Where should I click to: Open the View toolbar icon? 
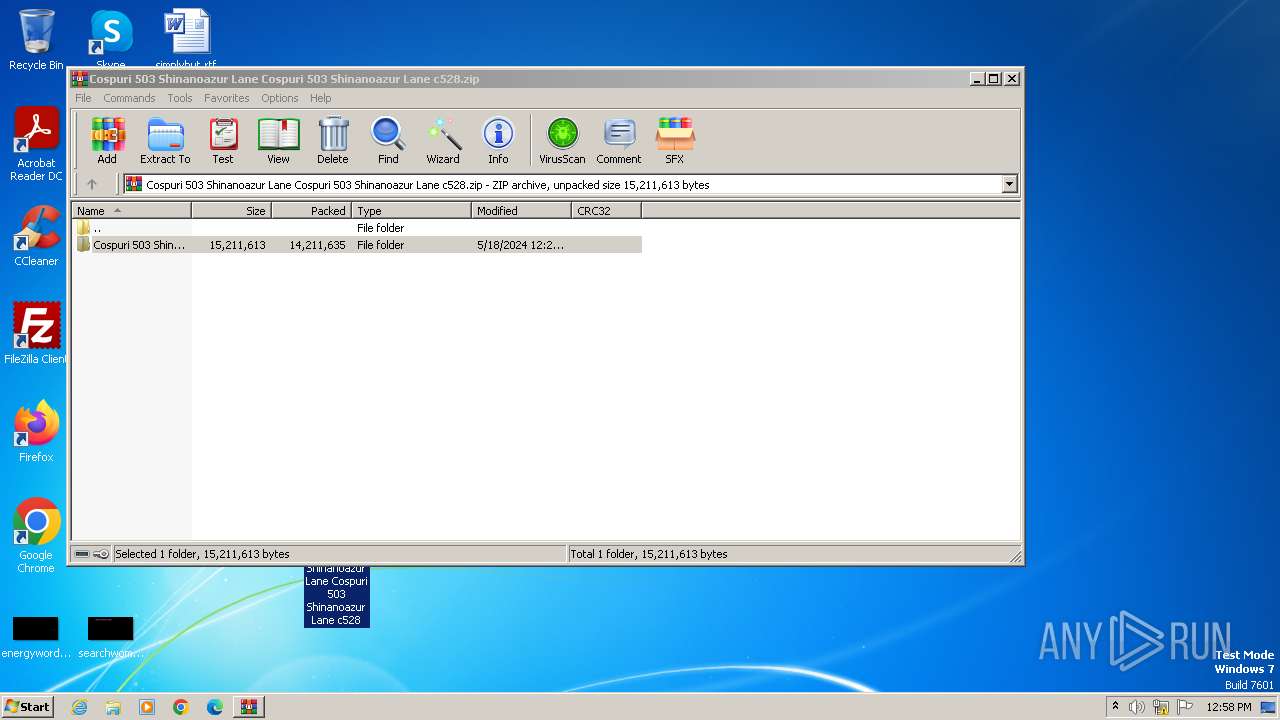(278, 140)
